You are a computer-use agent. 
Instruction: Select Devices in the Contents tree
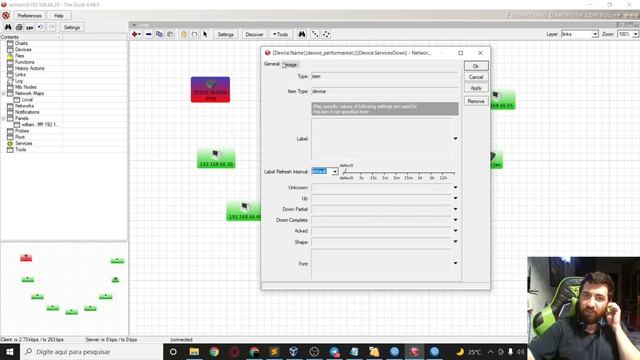(x=23, y=49)
